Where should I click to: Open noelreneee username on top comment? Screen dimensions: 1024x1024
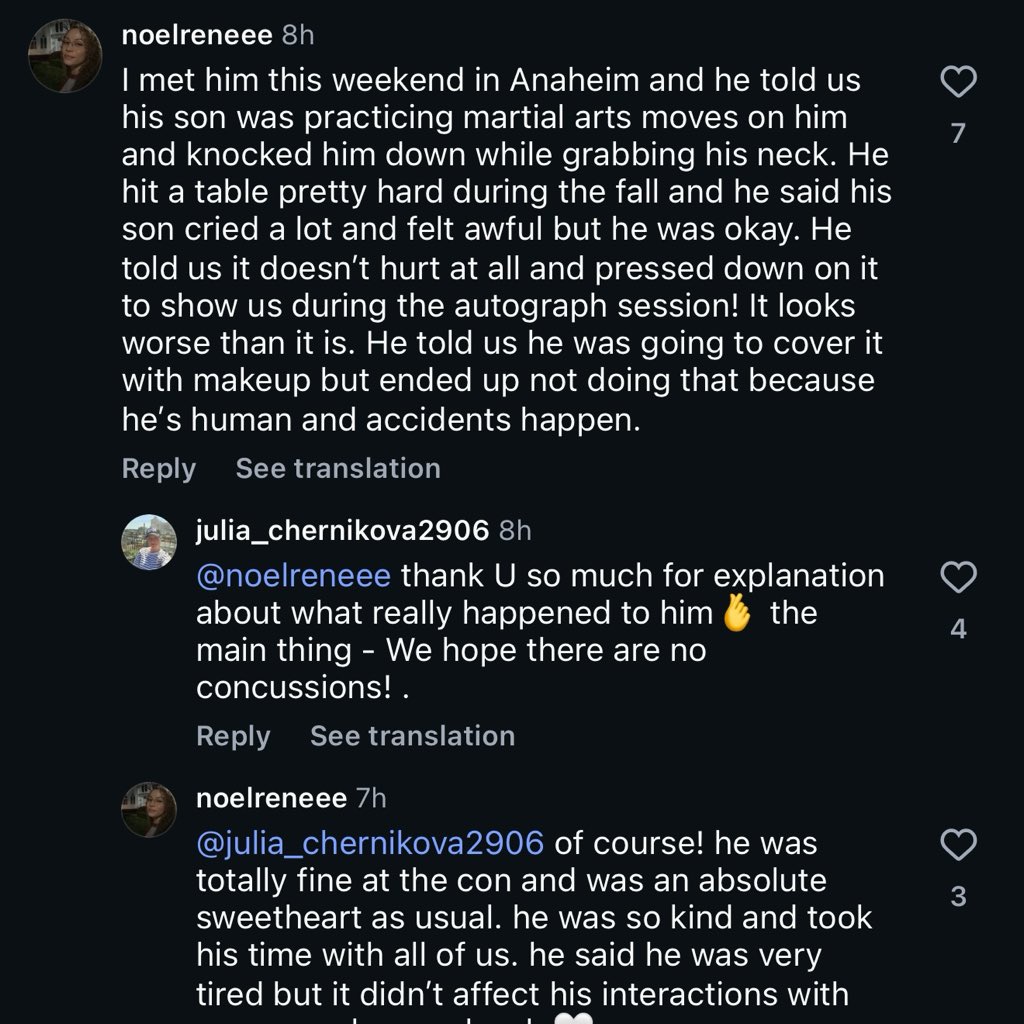tap(197, 35)
